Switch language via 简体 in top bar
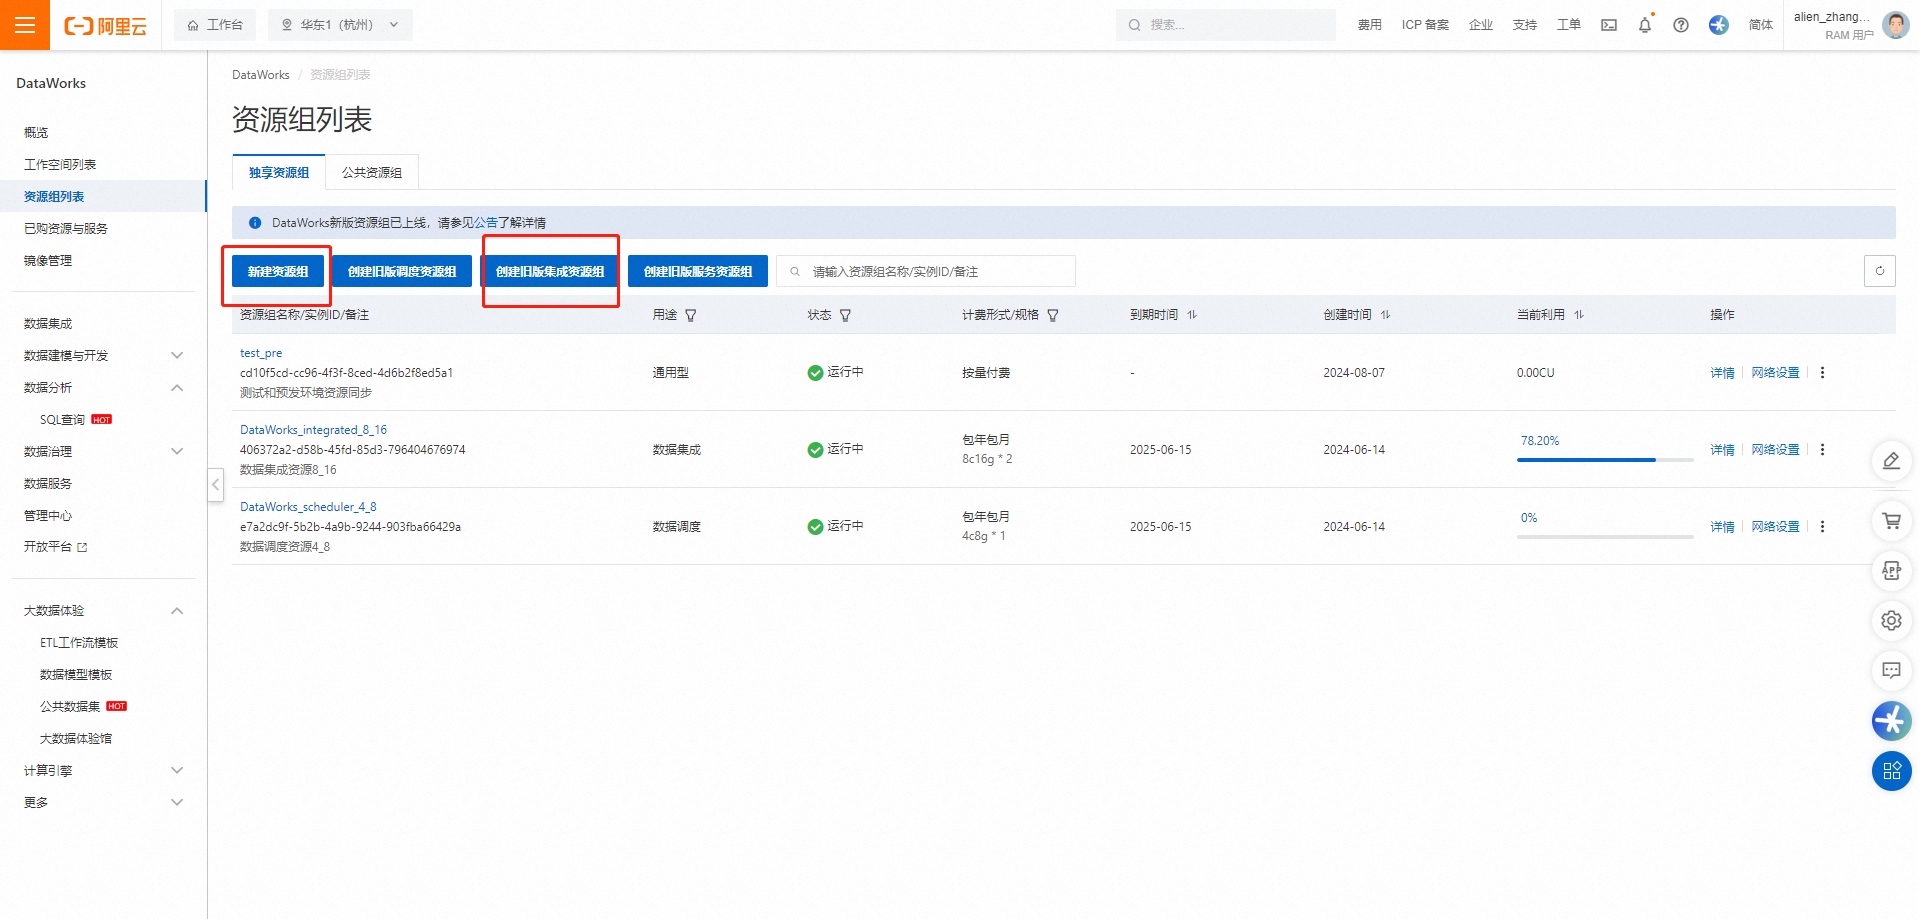Viewport: 1920px width, 919px height. pos(1761,25)
